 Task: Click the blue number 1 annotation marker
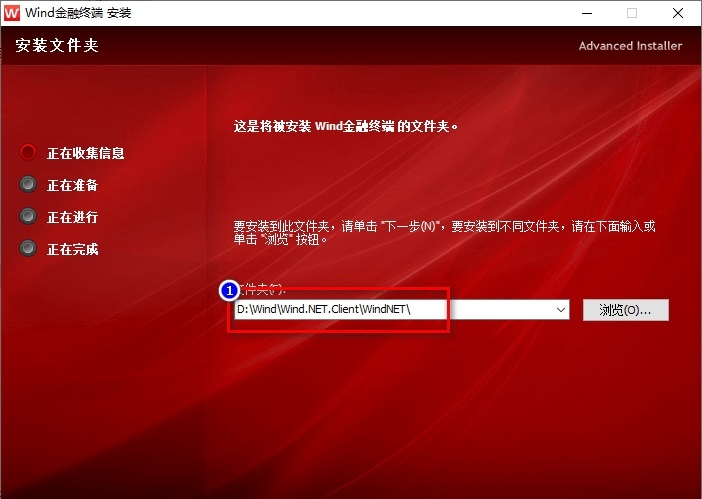[x=229, y=291]
